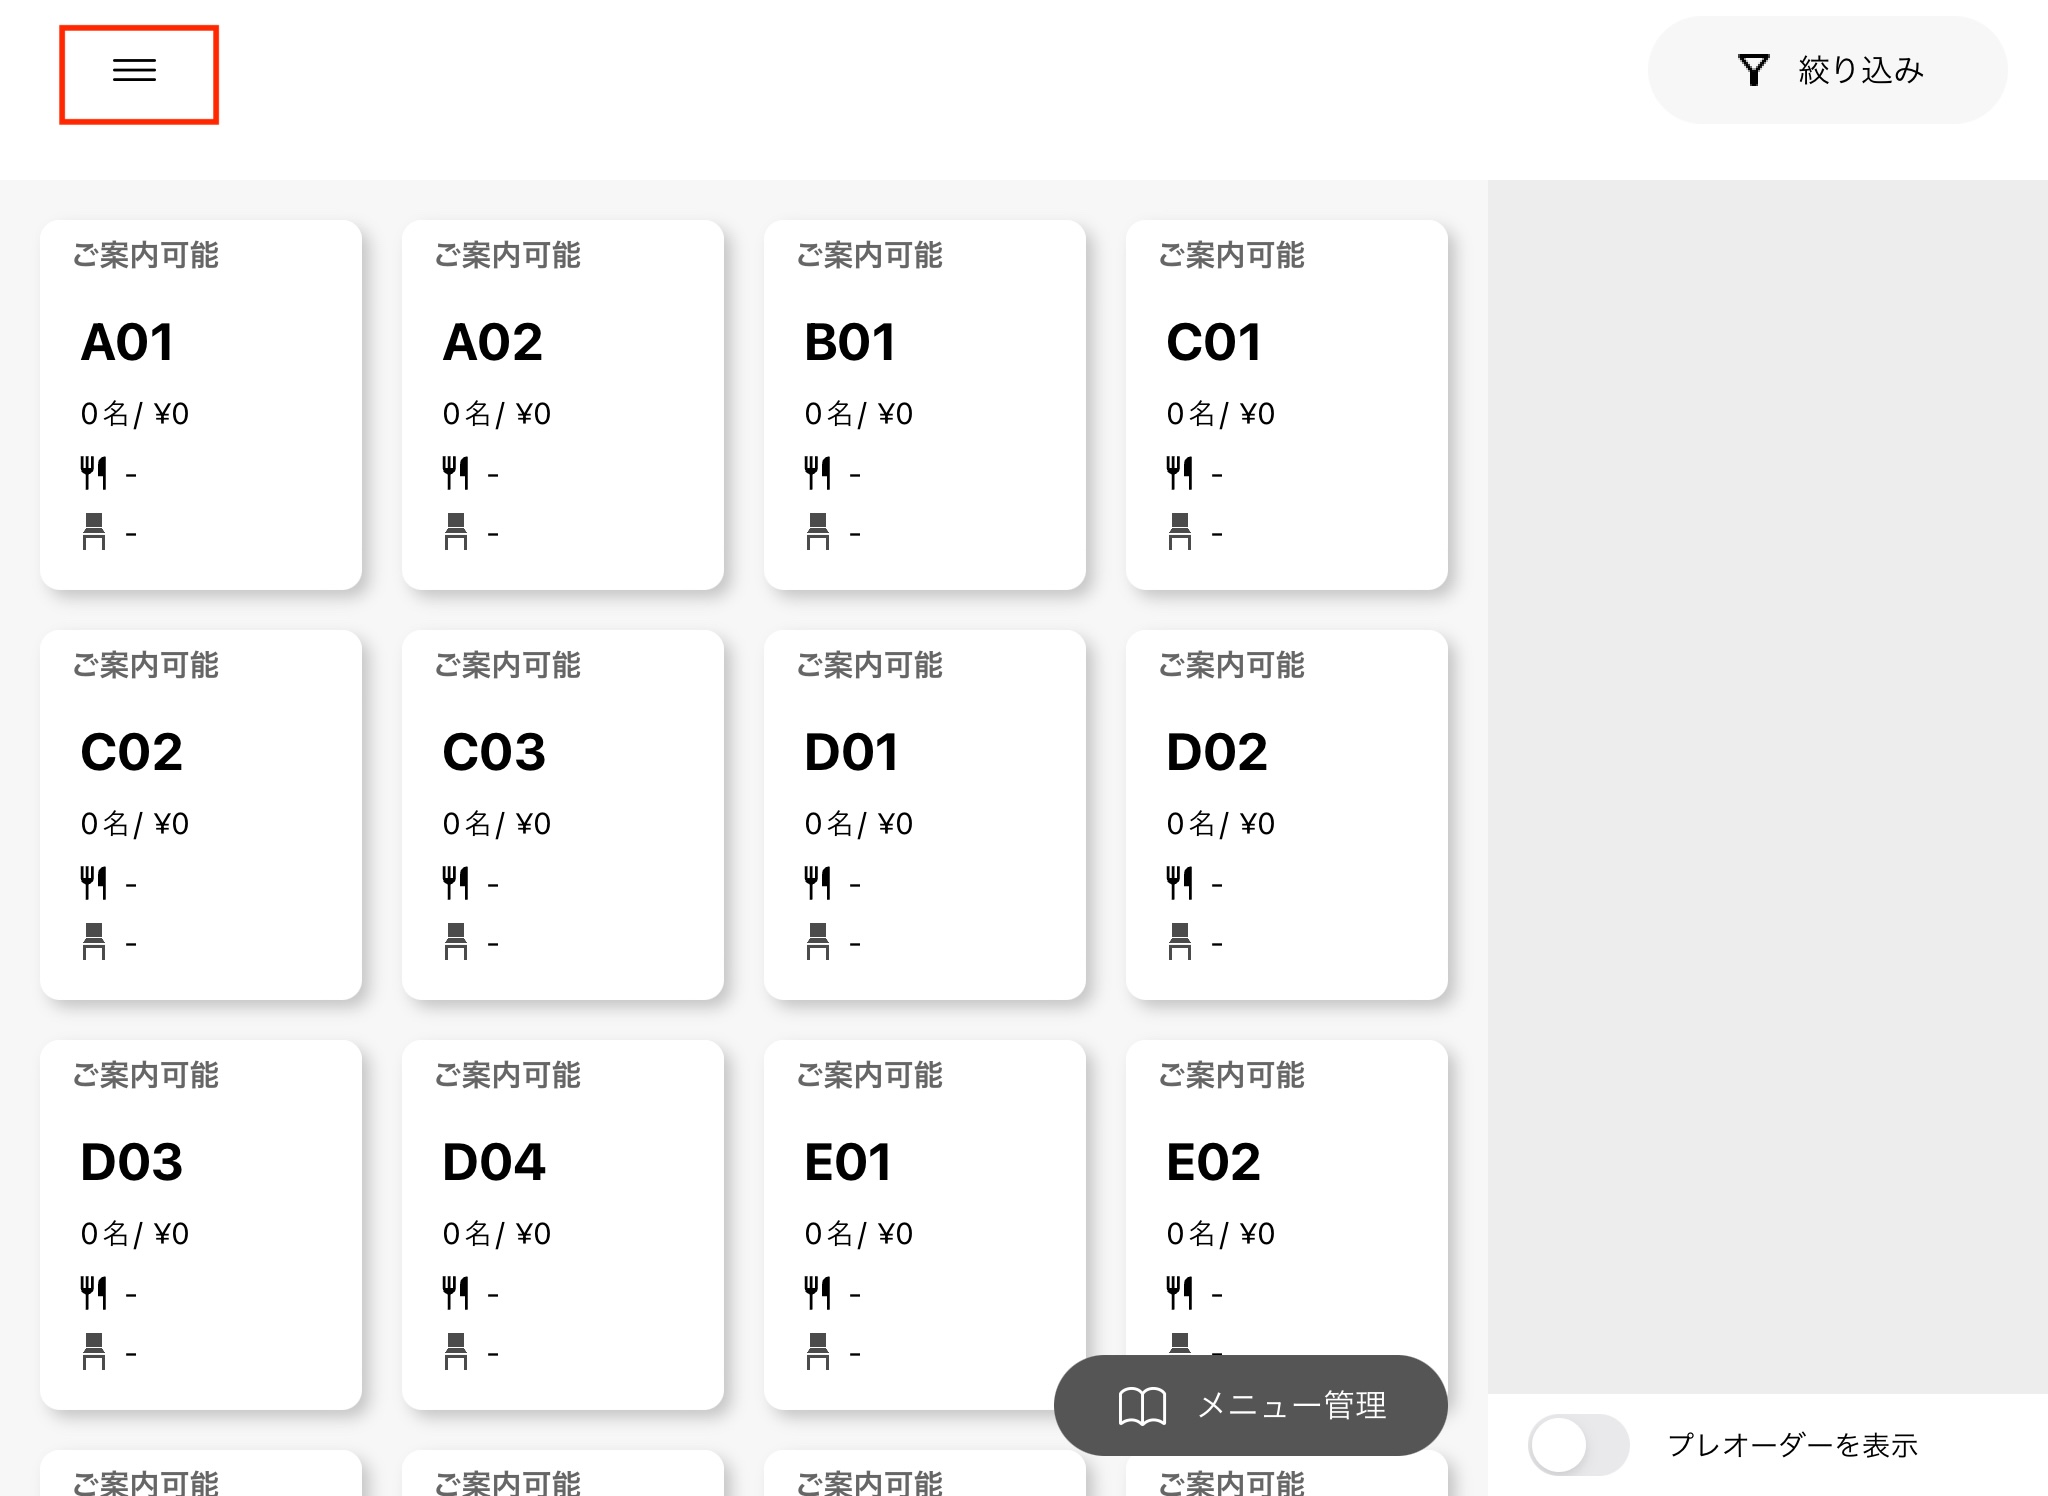2048x1496 pixels.
Task: Click 0名/ ¥0 on table E02
Action: pyautogui.click(x=1220, y=1234)
